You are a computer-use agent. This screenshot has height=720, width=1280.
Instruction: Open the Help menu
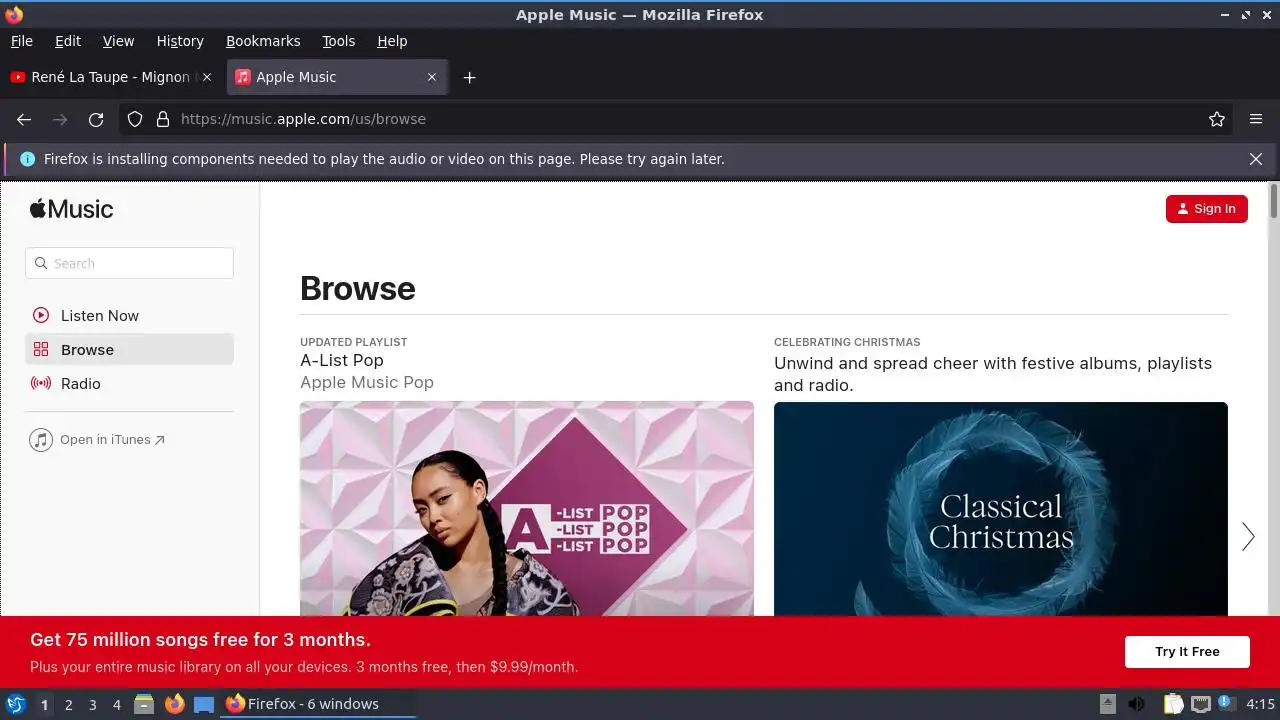coord(392,41)
